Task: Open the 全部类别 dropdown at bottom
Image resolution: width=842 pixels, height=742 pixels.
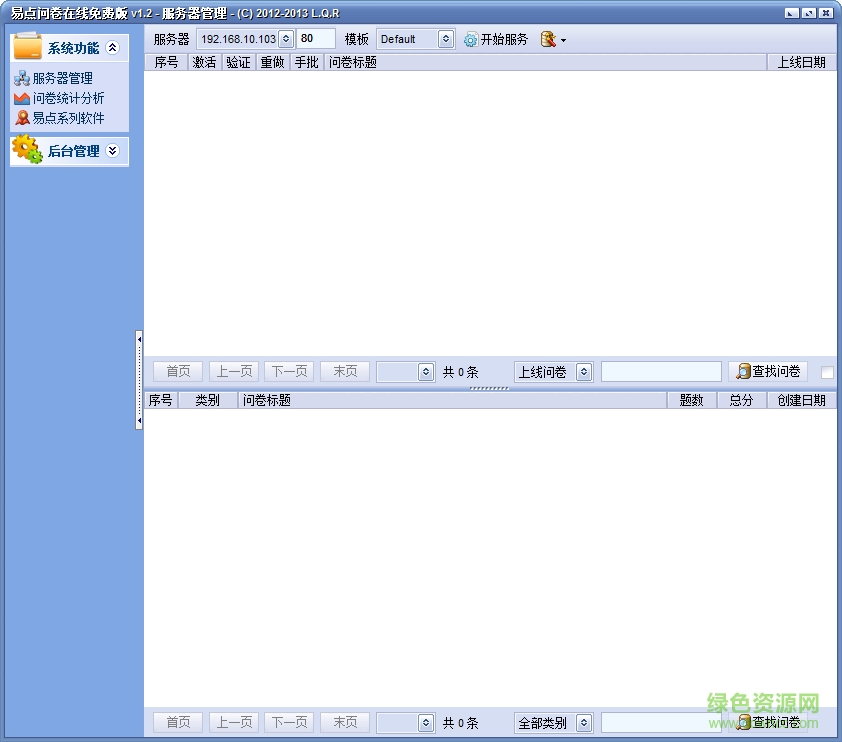Action: click(553, 722)
